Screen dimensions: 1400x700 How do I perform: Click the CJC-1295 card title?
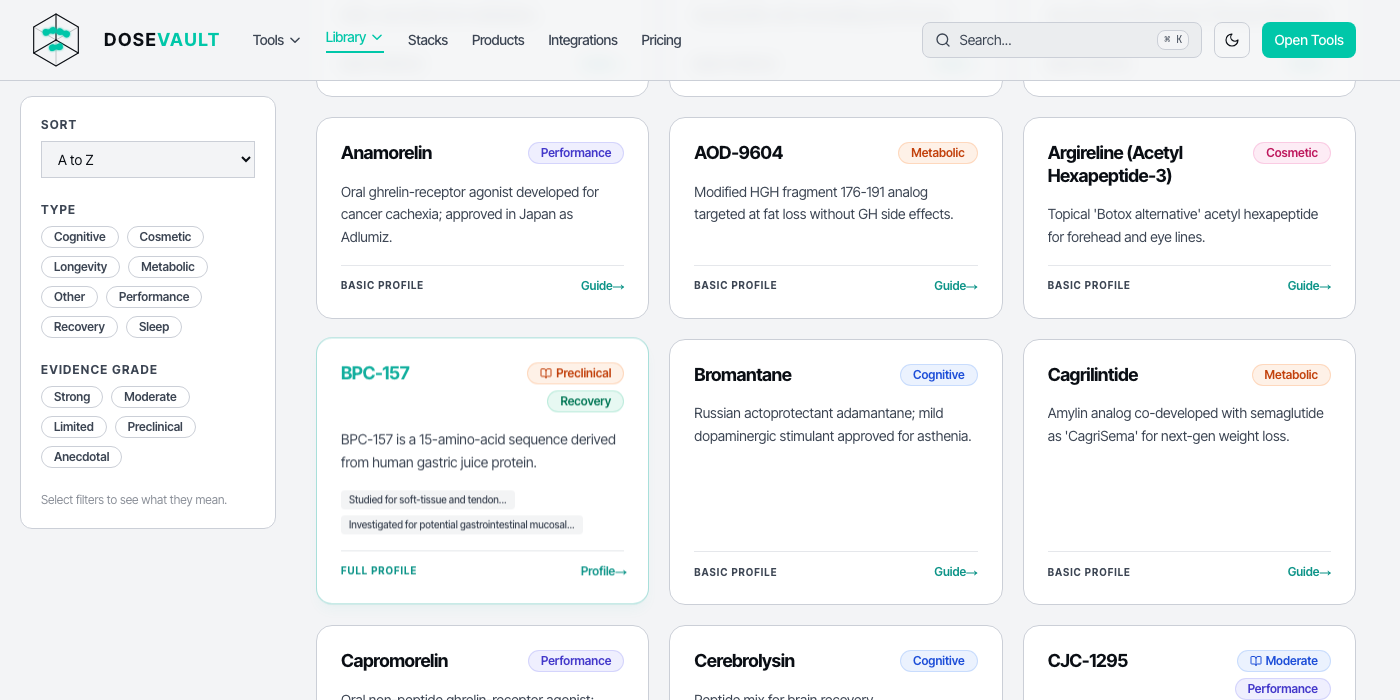(x=1088, y=661)
